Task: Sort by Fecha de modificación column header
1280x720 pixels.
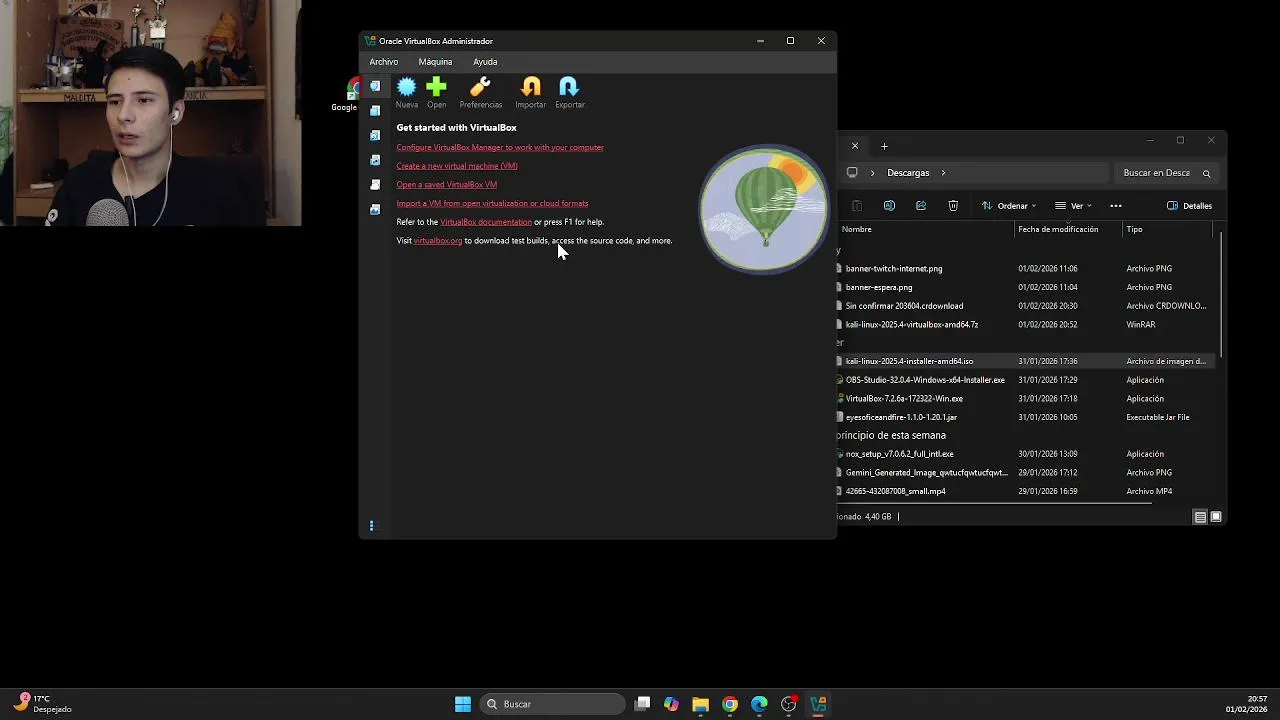Action: (x=1058, y=230)
